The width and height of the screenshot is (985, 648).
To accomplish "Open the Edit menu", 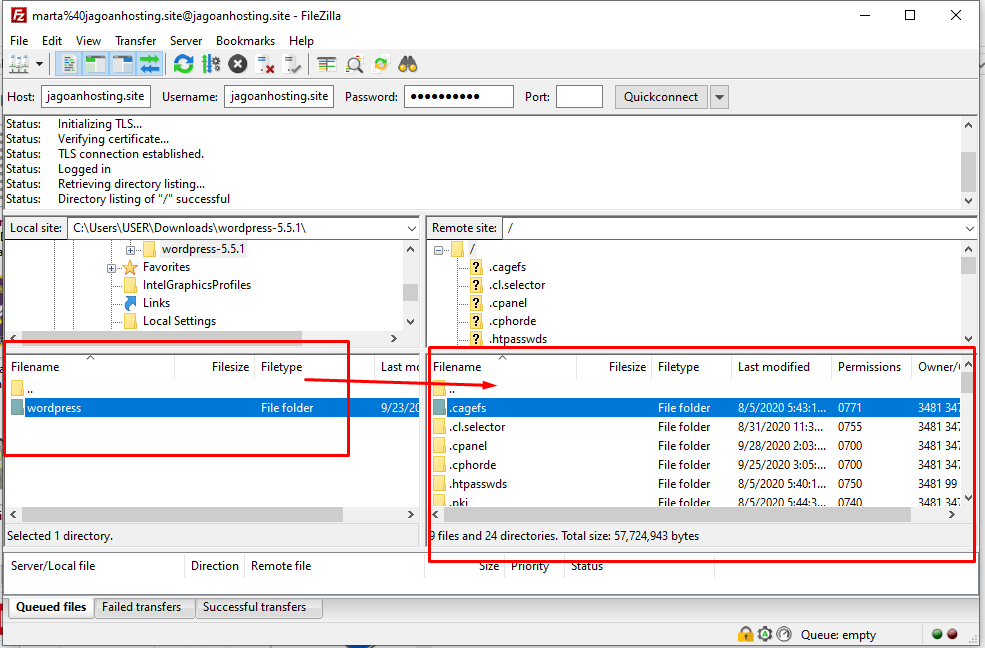I will coord(52,41).
